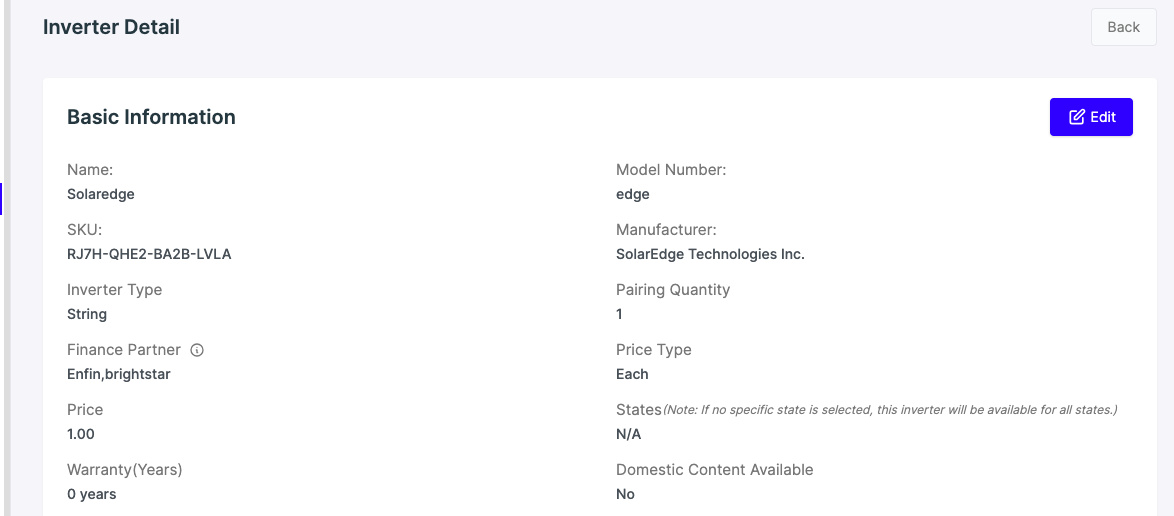Click the Price Type value Each
This screenshot has width=1174, height=516.
pyautogui.click(x=632, y=374)
